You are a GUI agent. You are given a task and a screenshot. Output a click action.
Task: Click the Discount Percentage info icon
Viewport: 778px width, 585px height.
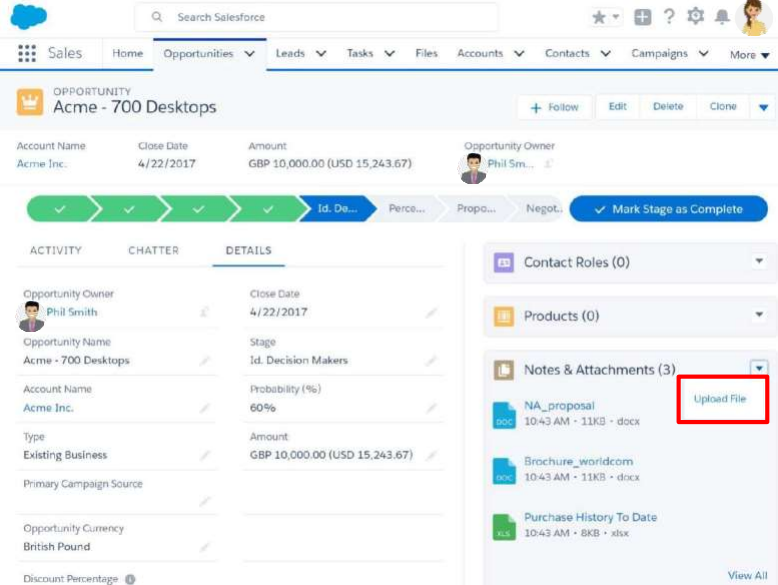coord(130,579)
